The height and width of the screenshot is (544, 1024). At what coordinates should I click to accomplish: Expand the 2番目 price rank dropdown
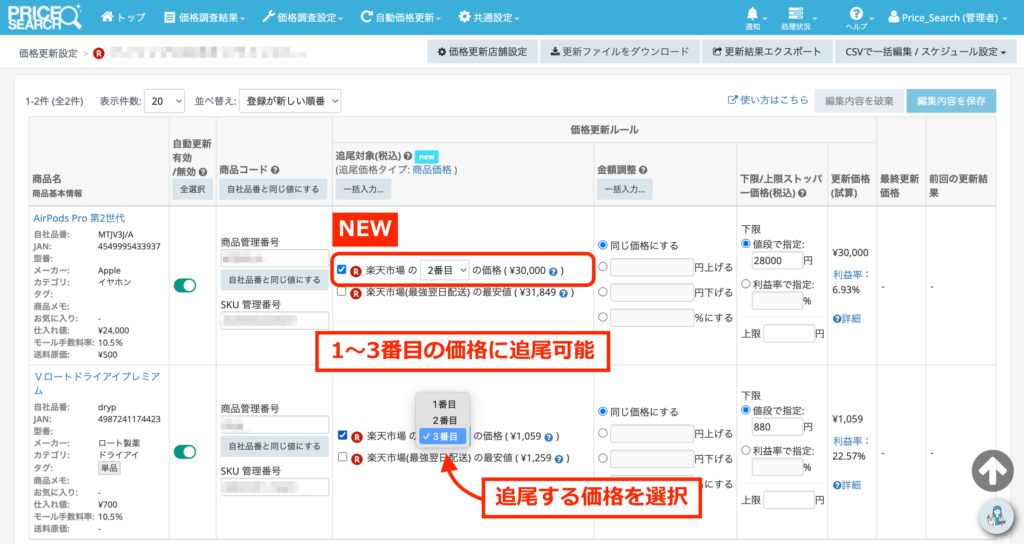click(x=444, y=270)
